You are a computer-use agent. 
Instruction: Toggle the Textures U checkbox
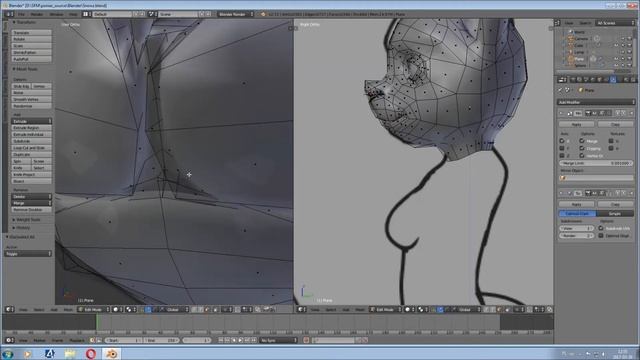click(611, 141)
